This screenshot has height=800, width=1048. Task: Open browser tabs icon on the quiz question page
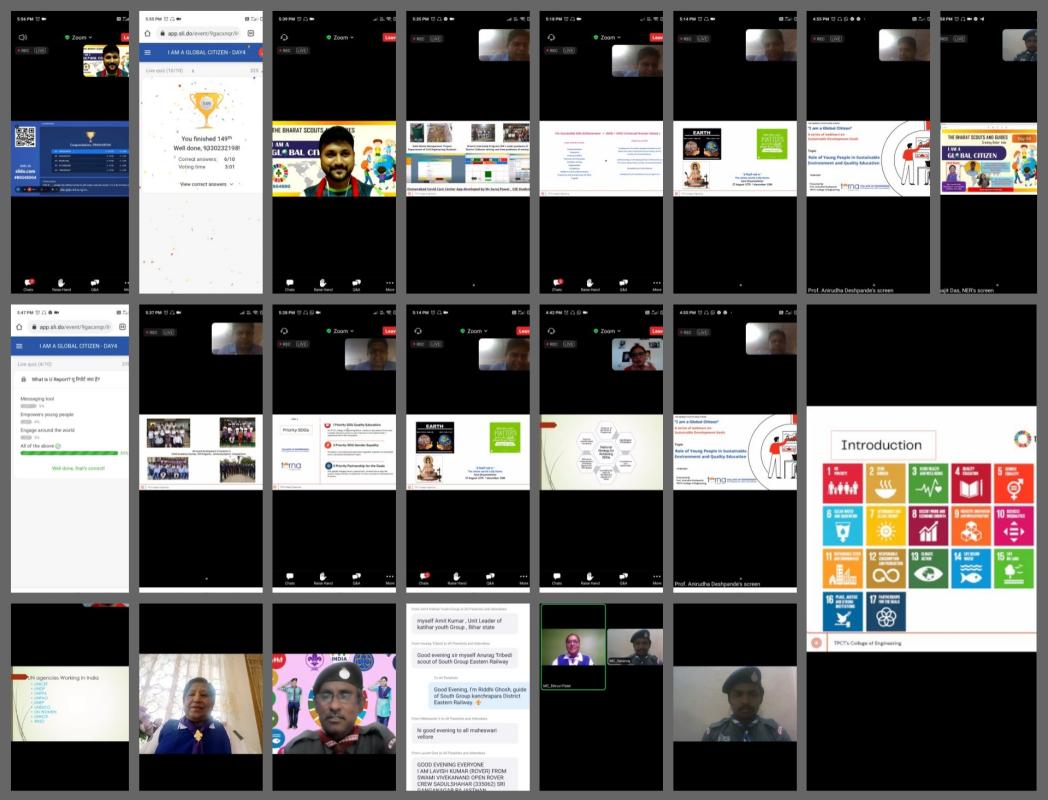pyautogui.click(x=122, y=326)
